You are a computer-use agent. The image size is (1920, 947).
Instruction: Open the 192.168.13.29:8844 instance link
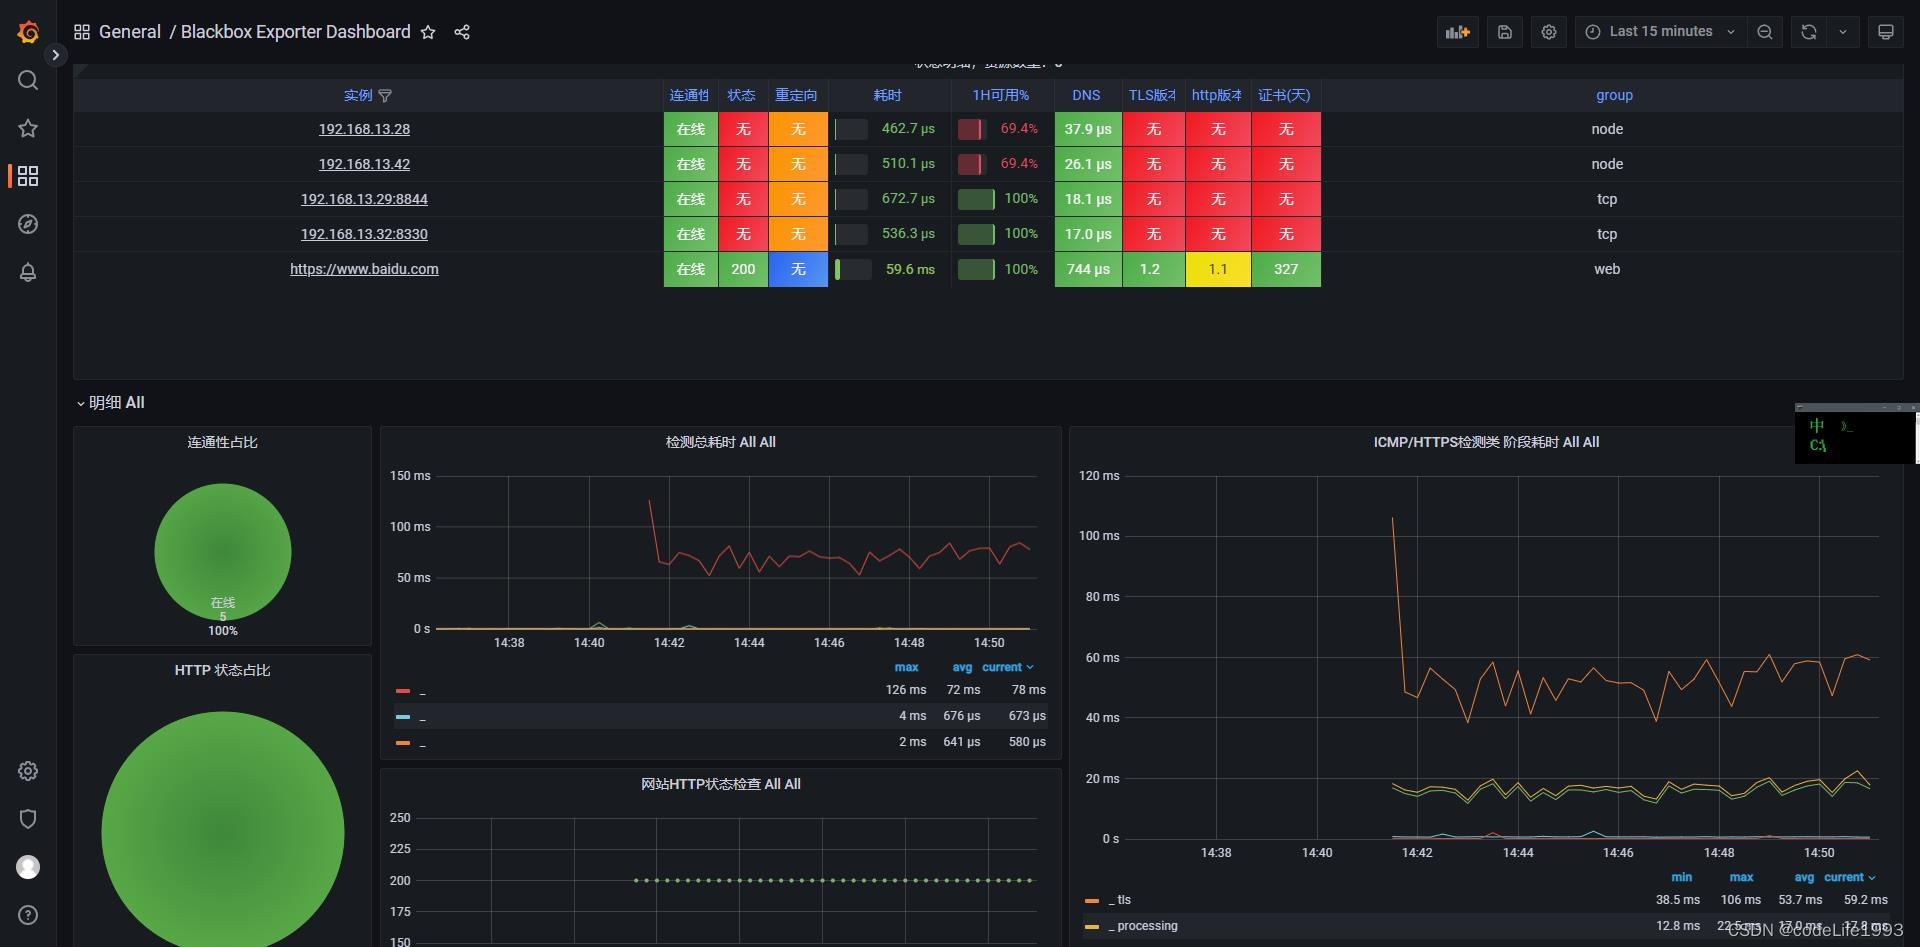(x=364, y=199)
